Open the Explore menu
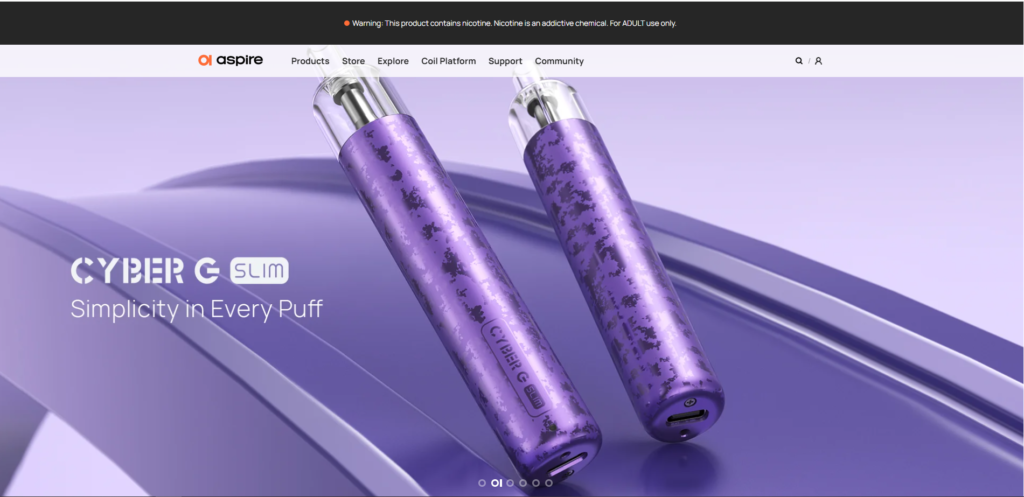 393,61
